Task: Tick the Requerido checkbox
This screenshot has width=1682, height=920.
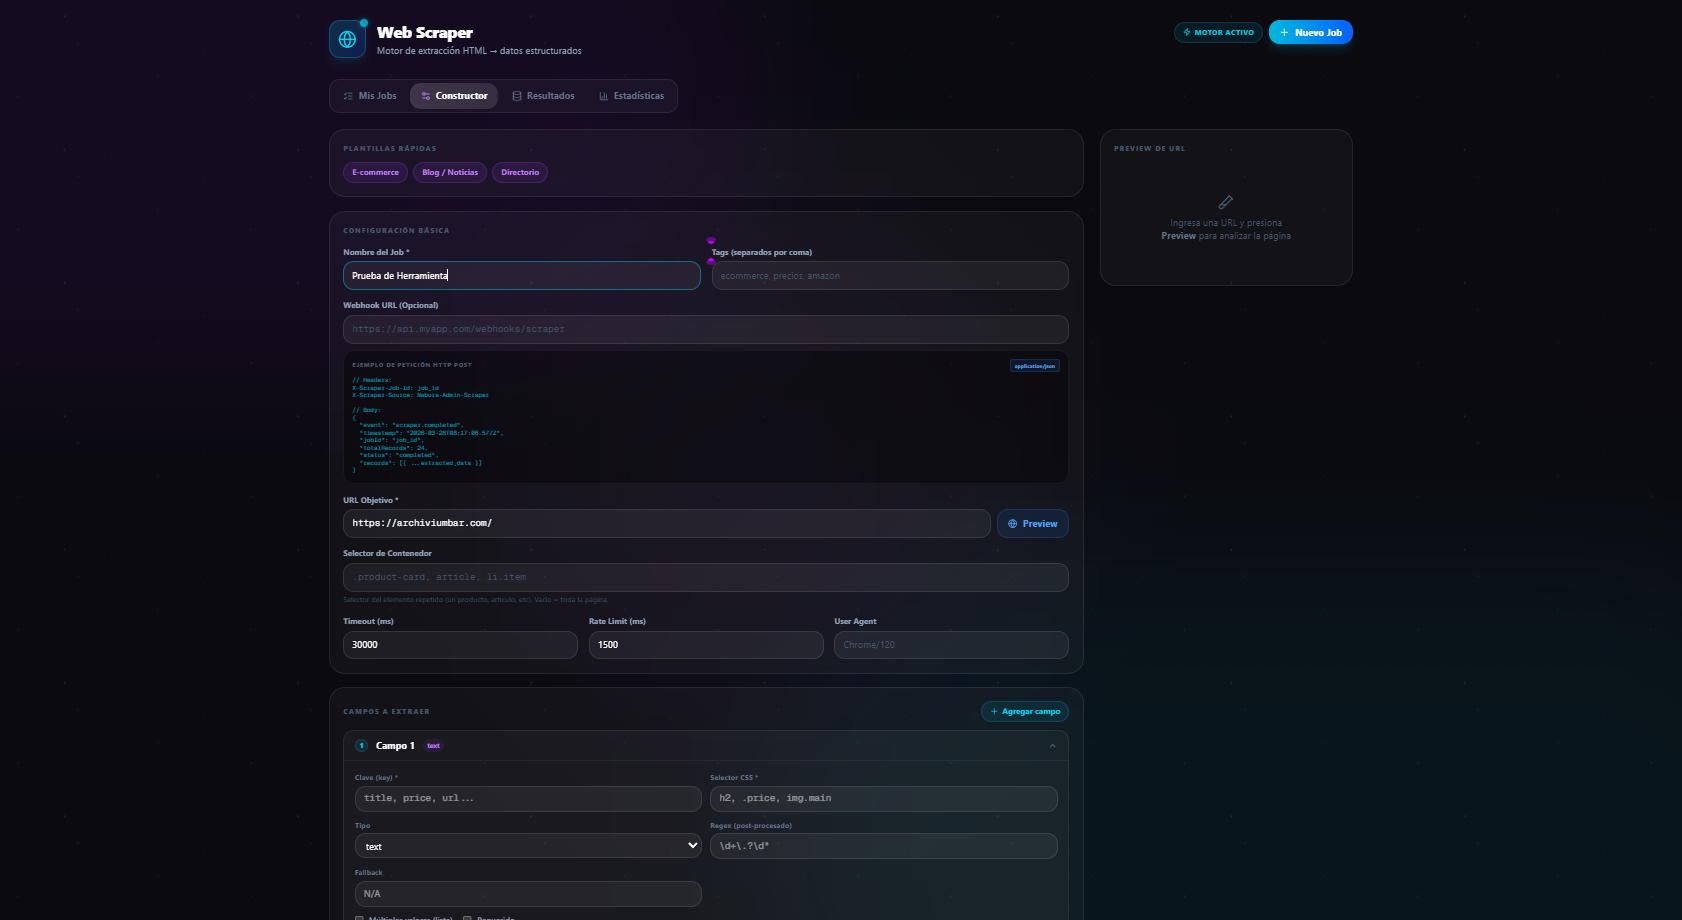Action: [x=467, y=918]
